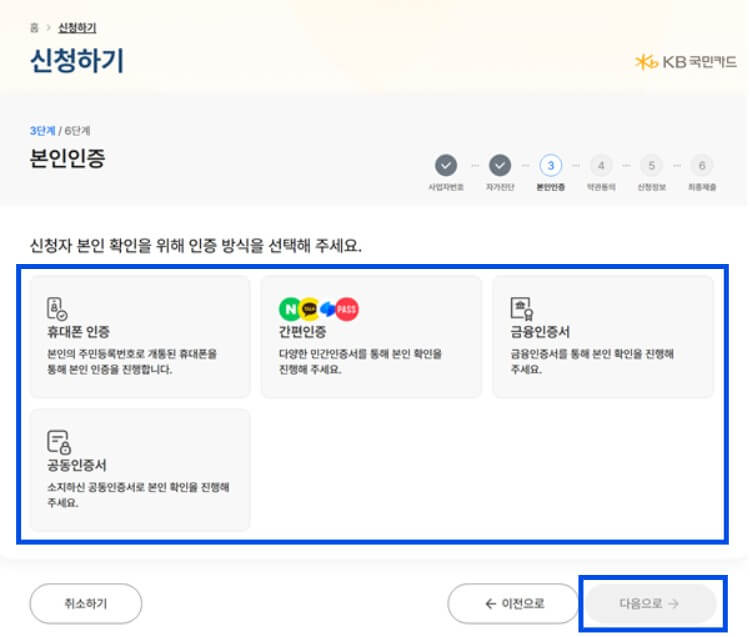Click the KB국민카드 logo
The width and height of the screenshot is (750, 637).
(686, 62)
